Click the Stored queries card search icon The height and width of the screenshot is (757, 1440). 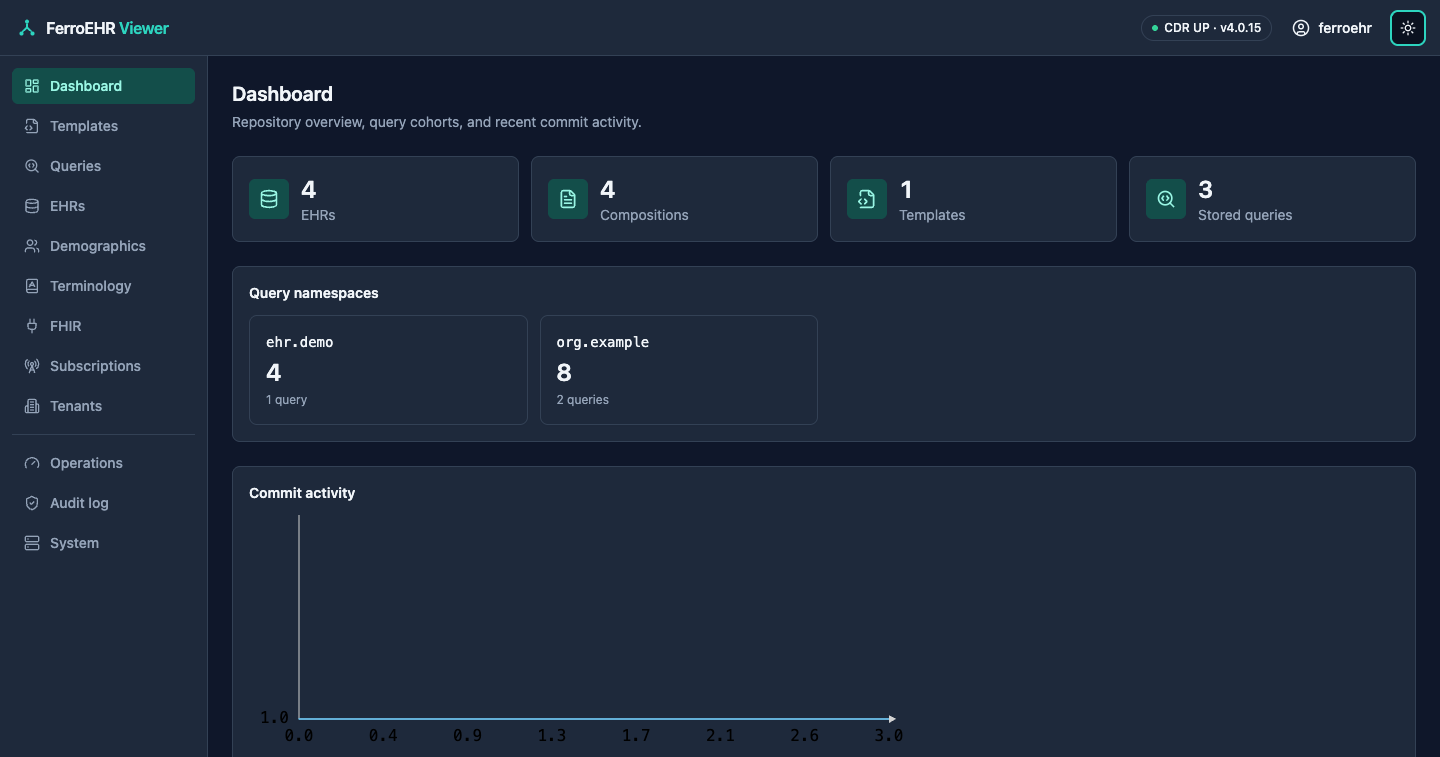[1166, 199]
